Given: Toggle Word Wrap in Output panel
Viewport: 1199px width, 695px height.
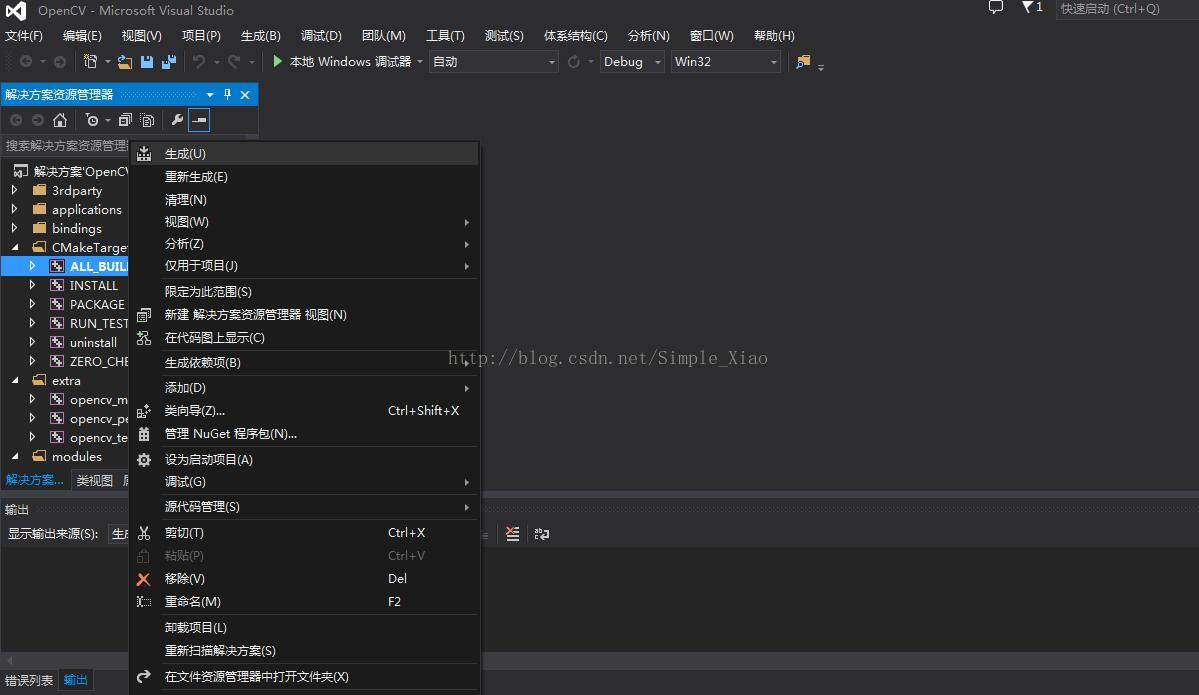Looking at the screenshot, I should [541, 534].
